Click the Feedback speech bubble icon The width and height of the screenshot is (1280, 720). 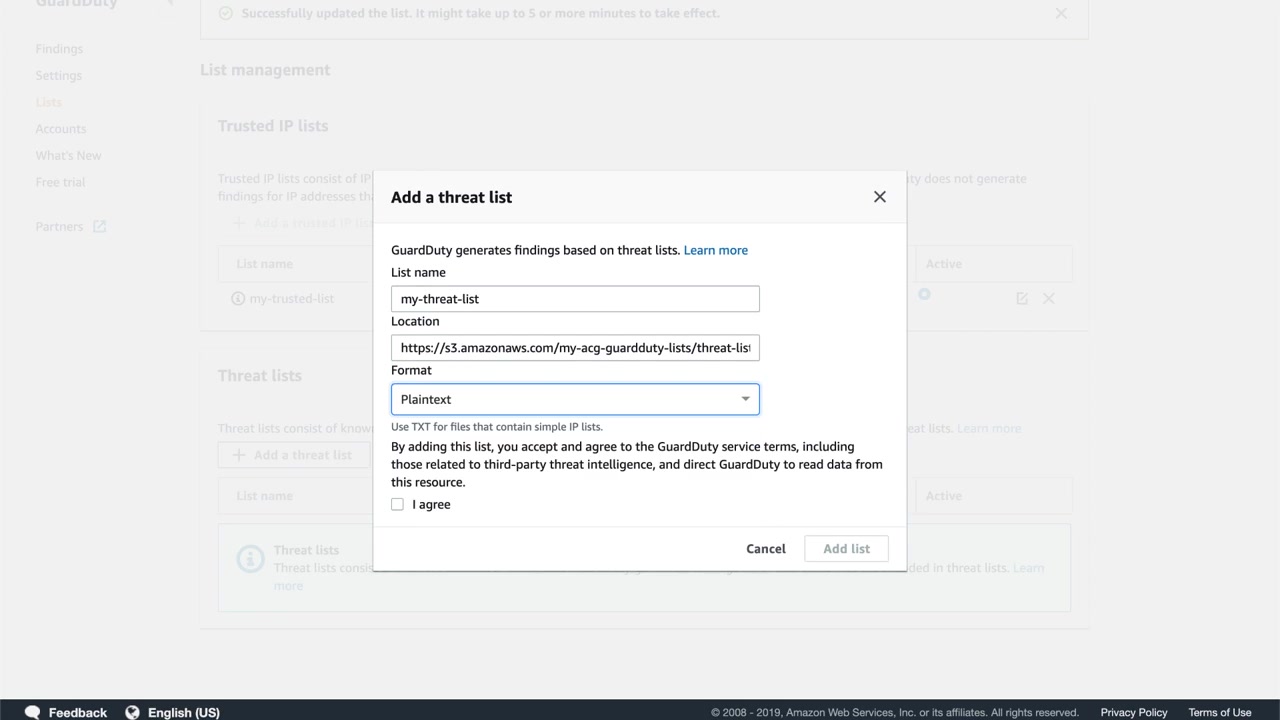33,712
